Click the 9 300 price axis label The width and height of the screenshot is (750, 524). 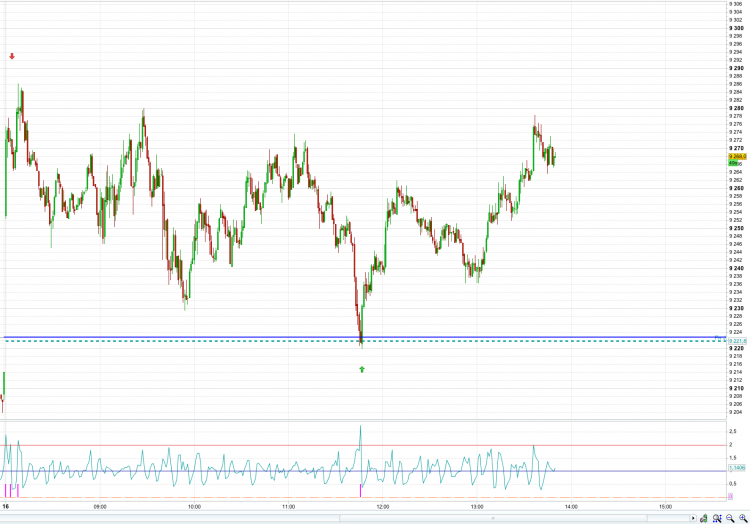[736, 28]
